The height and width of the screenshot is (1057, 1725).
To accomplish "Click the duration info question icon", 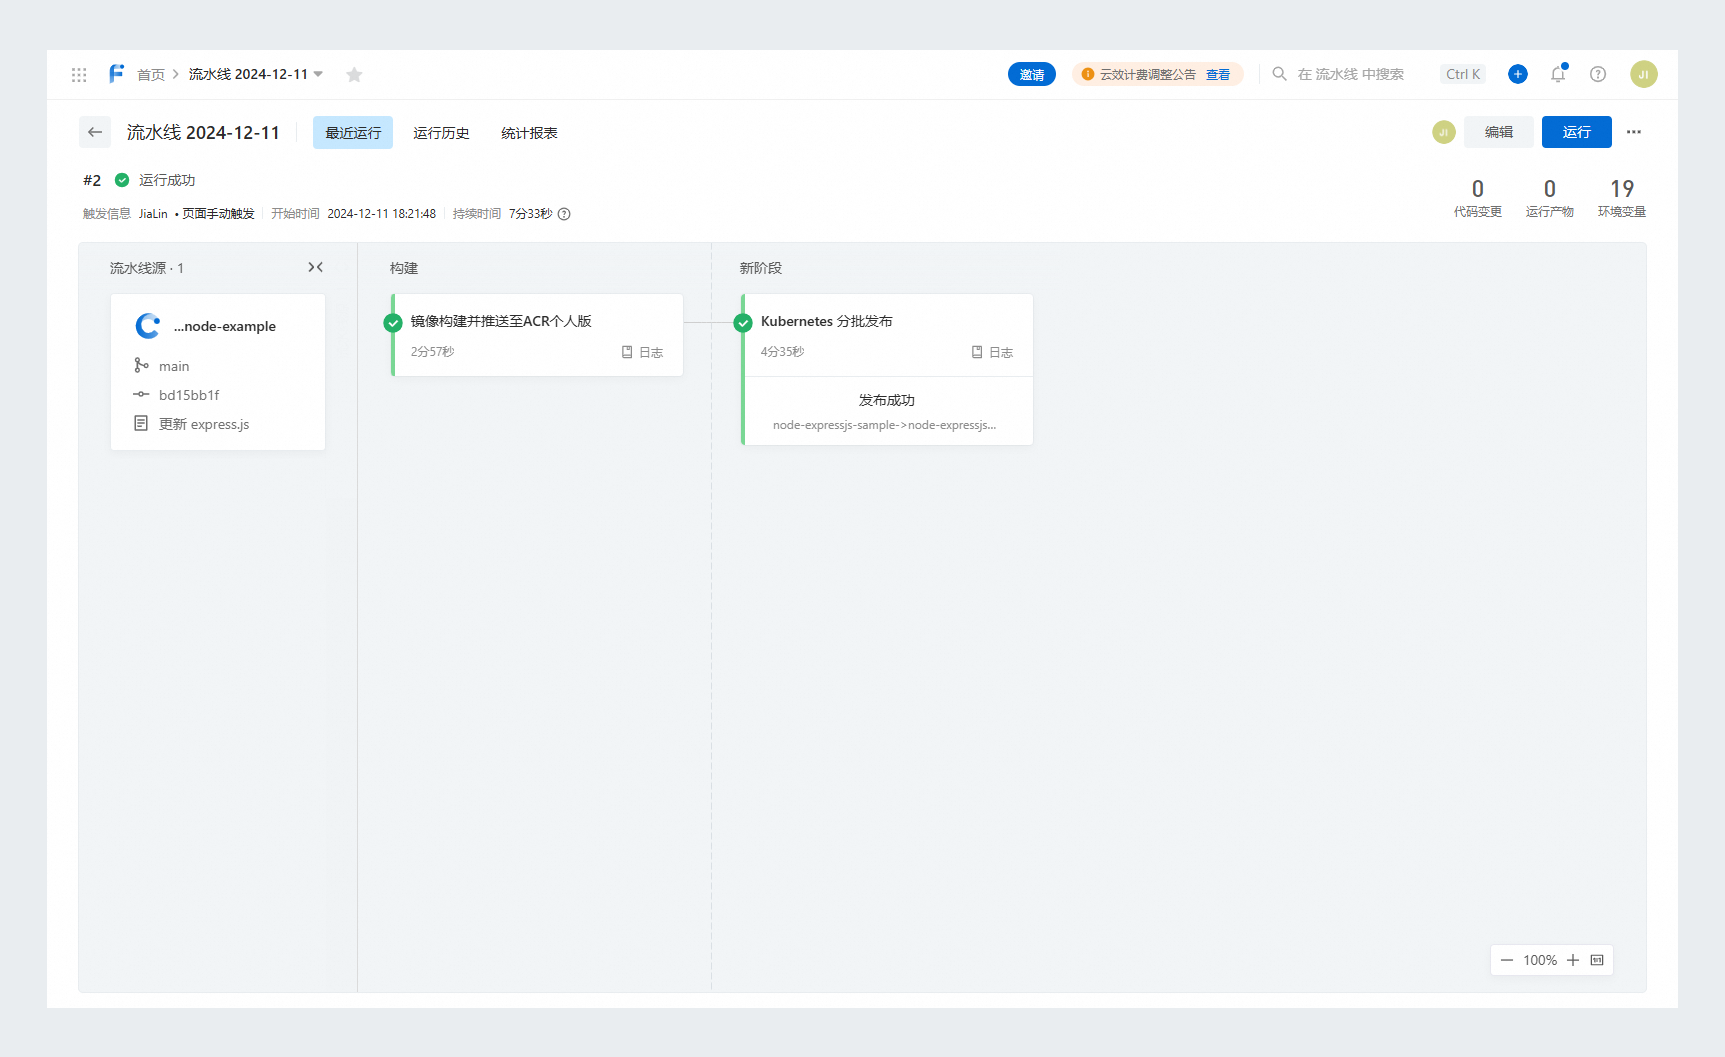I will 564,214.
